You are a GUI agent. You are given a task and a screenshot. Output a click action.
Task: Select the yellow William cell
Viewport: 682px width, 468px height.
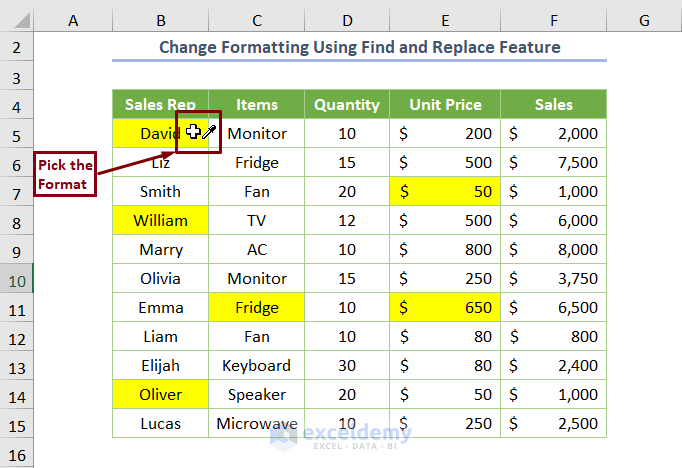pyautogui.click(x=160, y=221)
